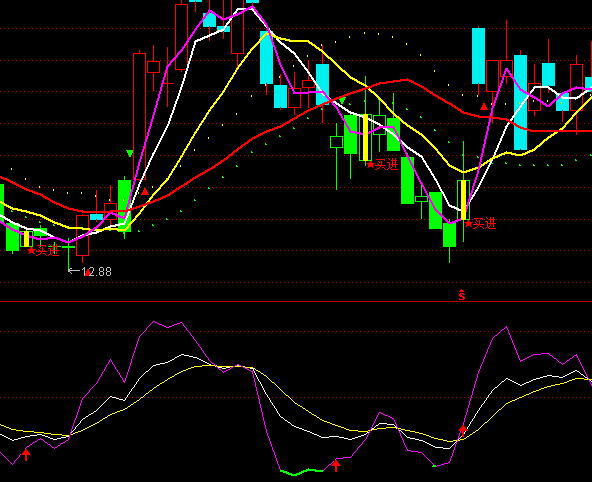Select the red S marker above the divider
The height and width of the screenshot is (482, 592).
pyautogui.click(x=462, y=295)
